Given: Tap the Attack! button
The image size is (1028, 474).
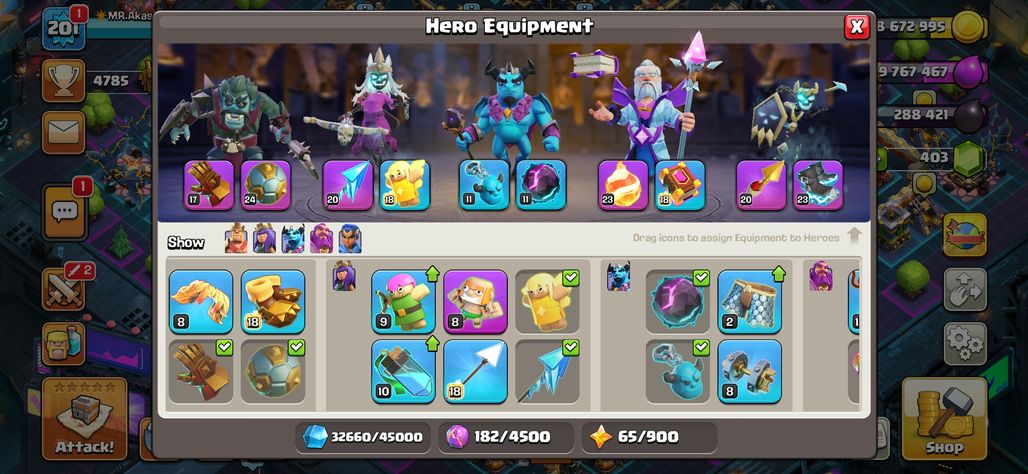Looking at the screenshot, I should point(85,418).
